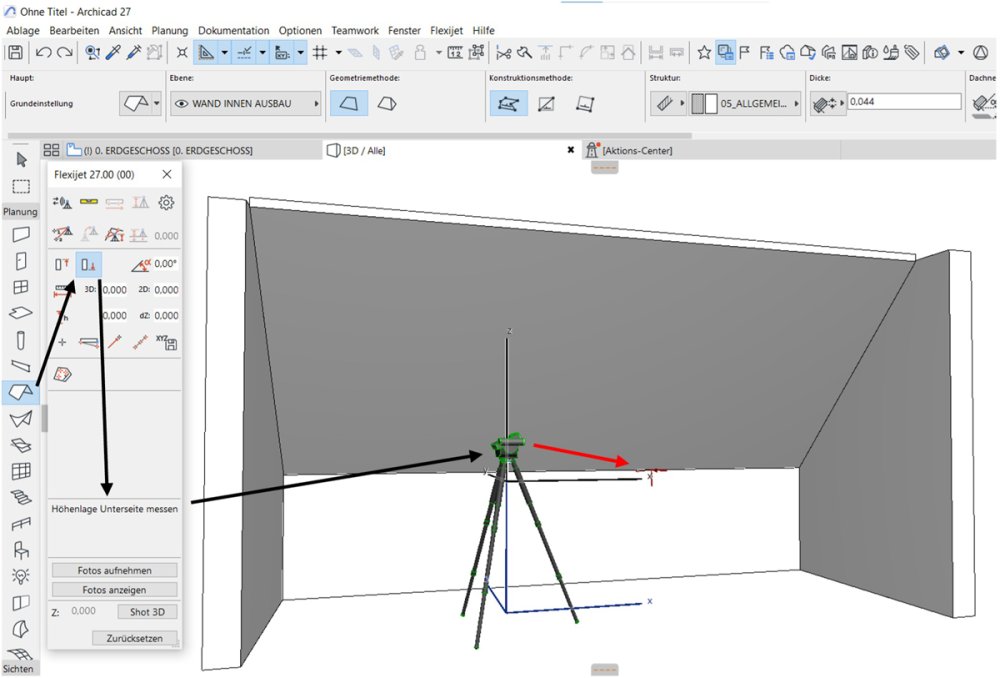The image size is (1000, 678).
Task: Toggle the guide lines button
Action: click(206, 52)
